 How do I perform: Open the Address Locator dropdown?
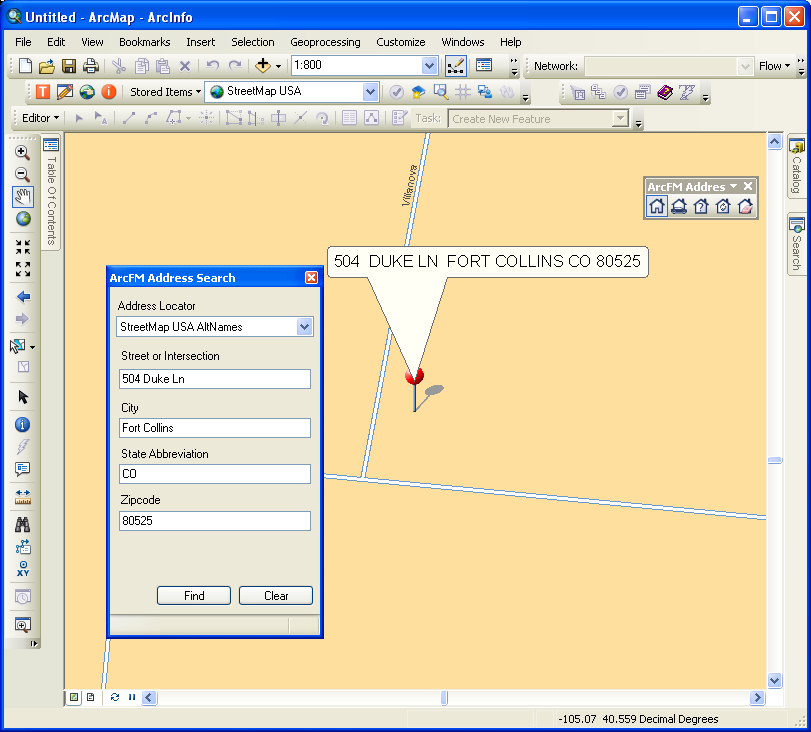[305, 327]
